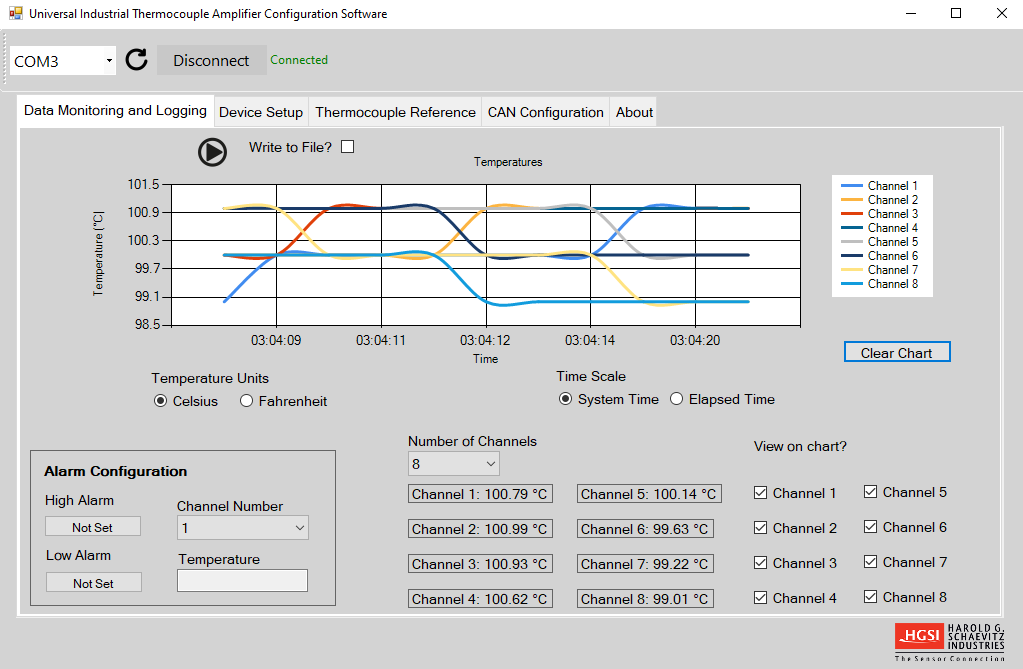Click the Clear Chart button
The height and width of the screenshot is (669, 1023).
pyautogui.click(x=896, y=352)
